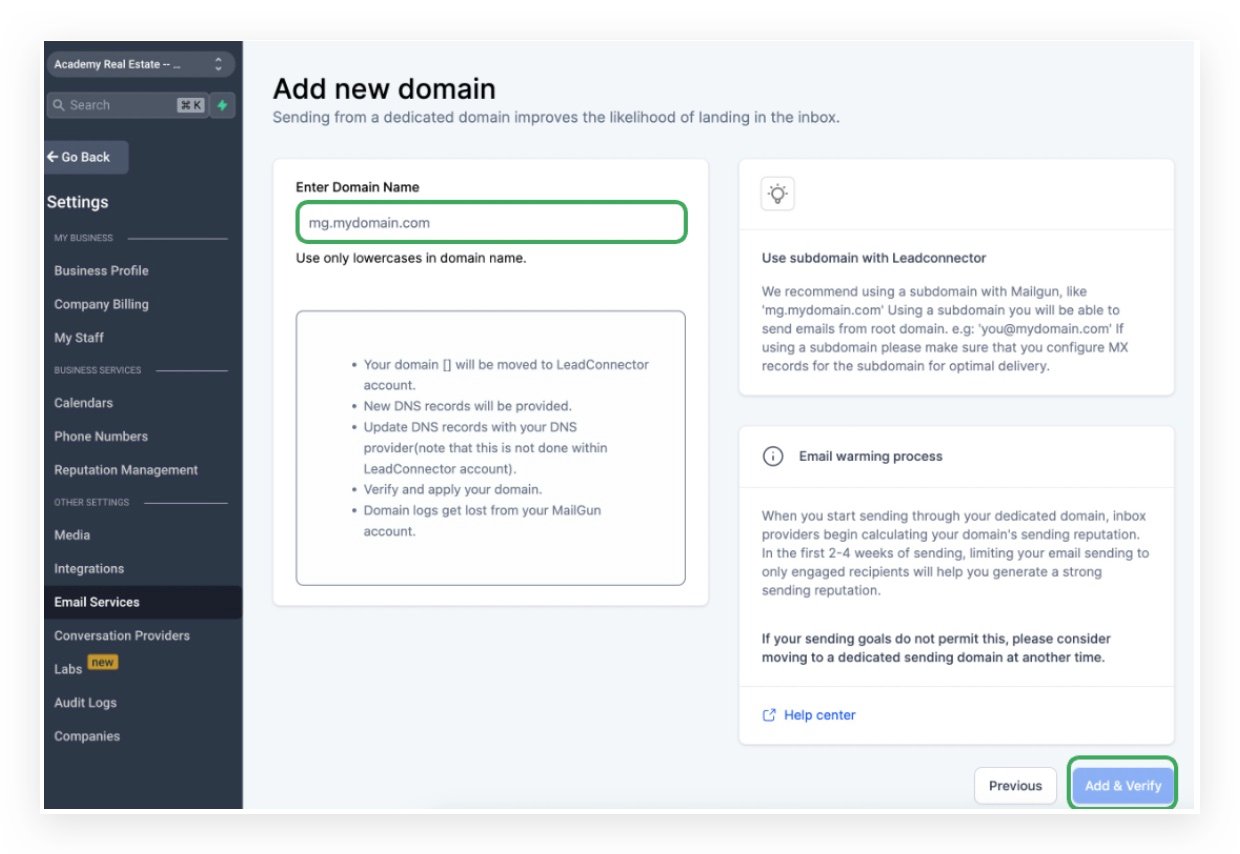This screenshot has width=1240, height=854.
Task: Open Reputation Management
Action: point(126,470)
